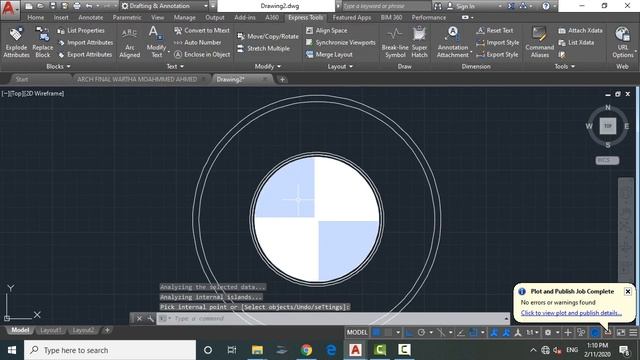Select the Stretch Multiple tool

[x=264, y=49]
